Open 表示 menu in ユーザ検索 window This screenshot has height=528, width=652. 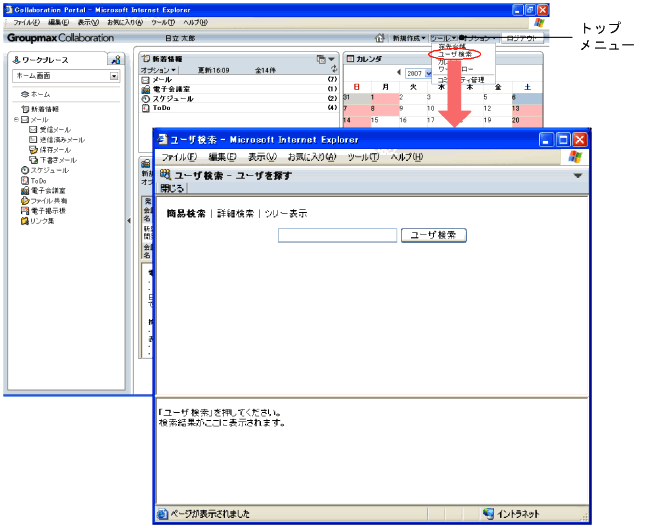(x=262, y=157)
